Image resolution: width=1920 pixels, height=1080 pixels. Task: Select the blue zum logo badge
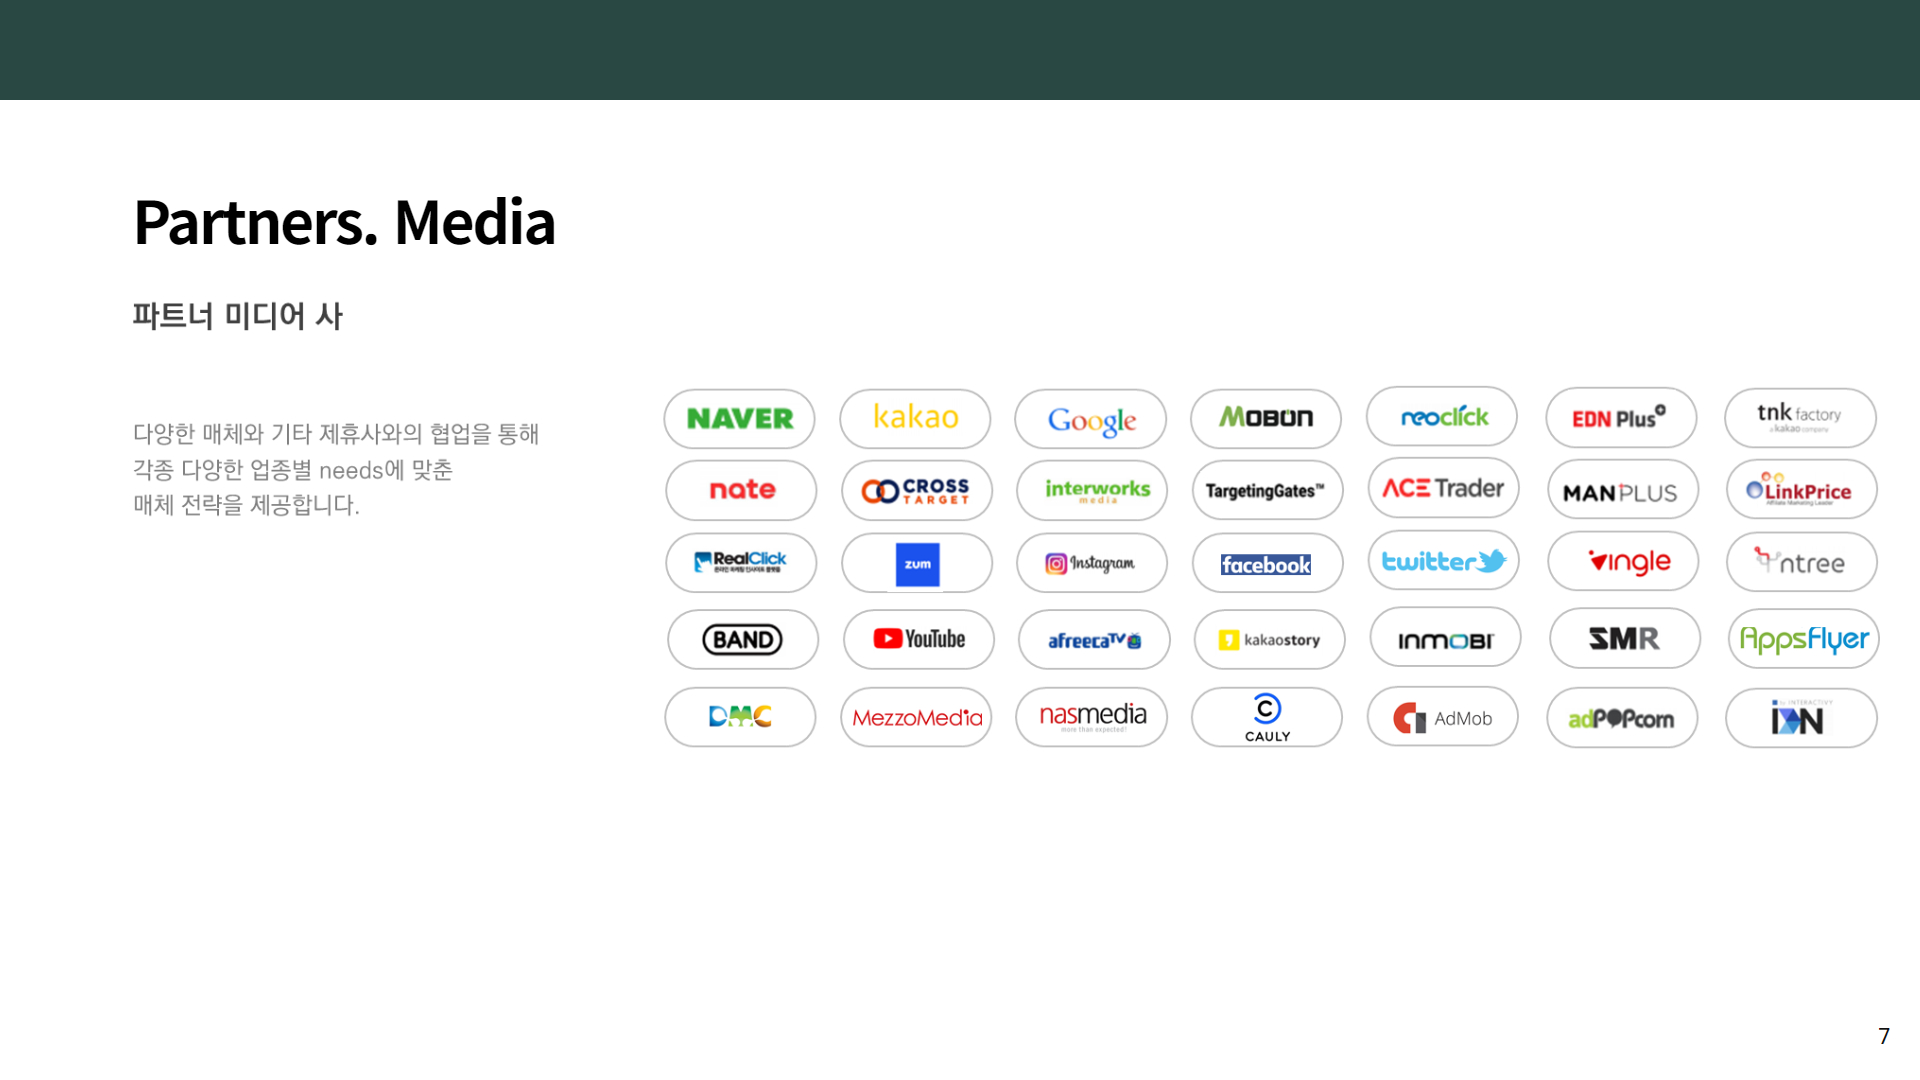point(917,563)
